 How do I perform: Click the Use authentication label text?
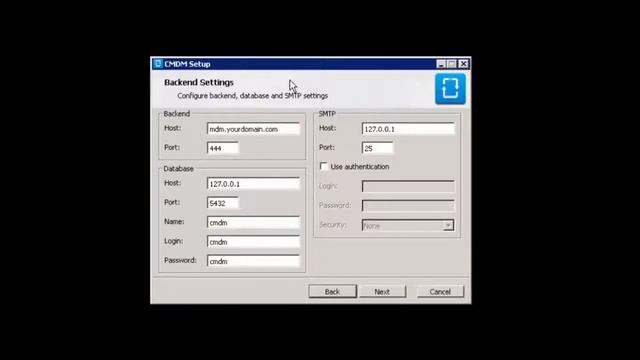click(x=360, y=167)
